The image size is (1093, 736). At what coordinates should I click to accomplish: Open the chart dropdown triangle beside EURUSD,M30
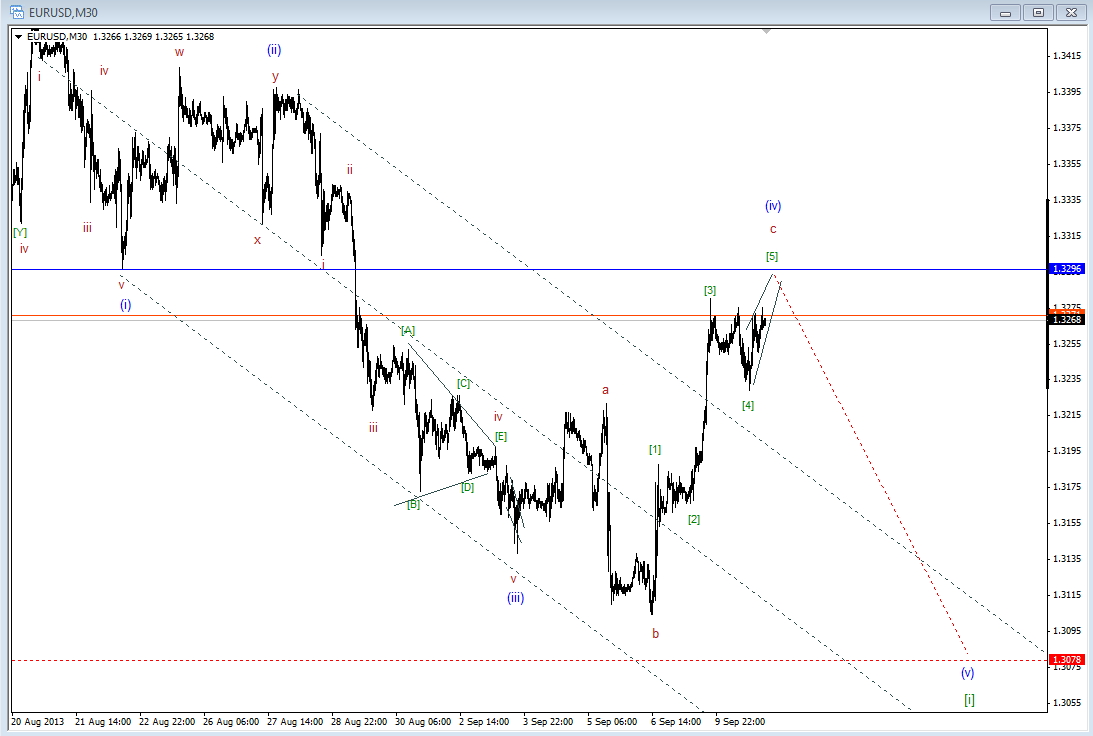19,37
